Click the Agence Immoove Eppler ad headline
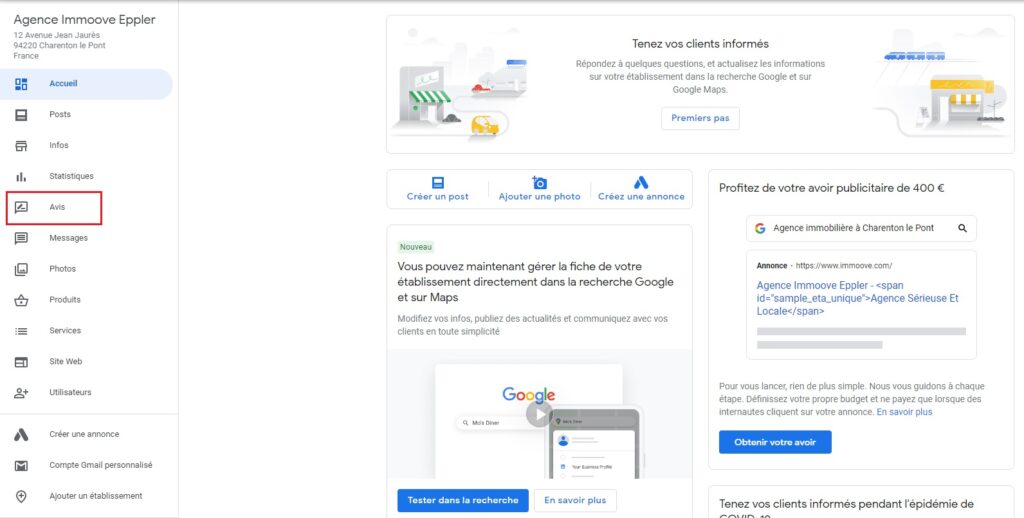 tap(857, 299)
